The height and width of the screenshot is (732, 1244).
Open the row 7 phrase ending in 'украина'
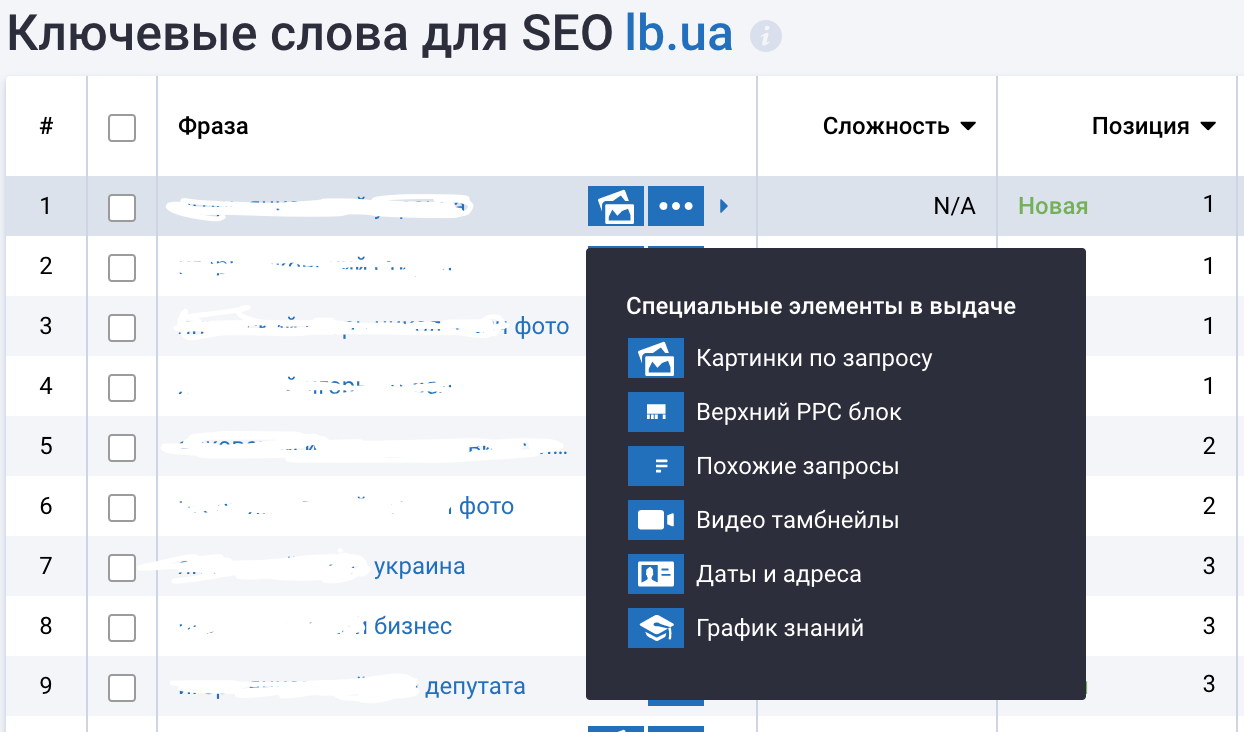[321, 566]
